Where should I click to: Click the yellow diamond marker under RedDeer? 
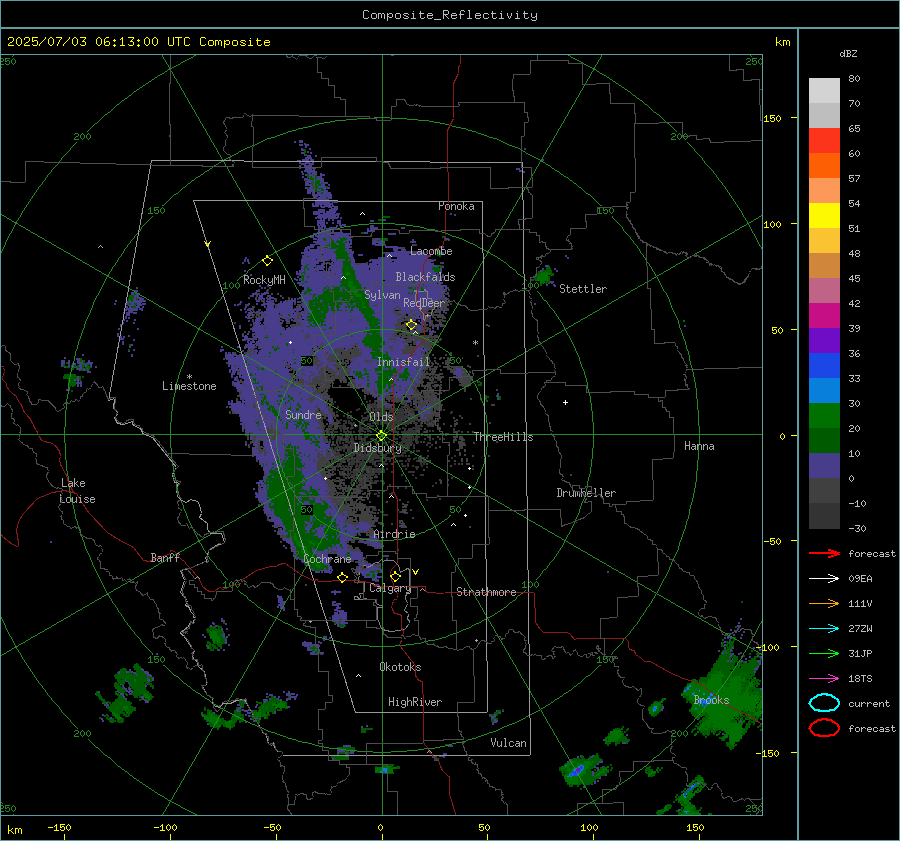(x=412, y=325)
